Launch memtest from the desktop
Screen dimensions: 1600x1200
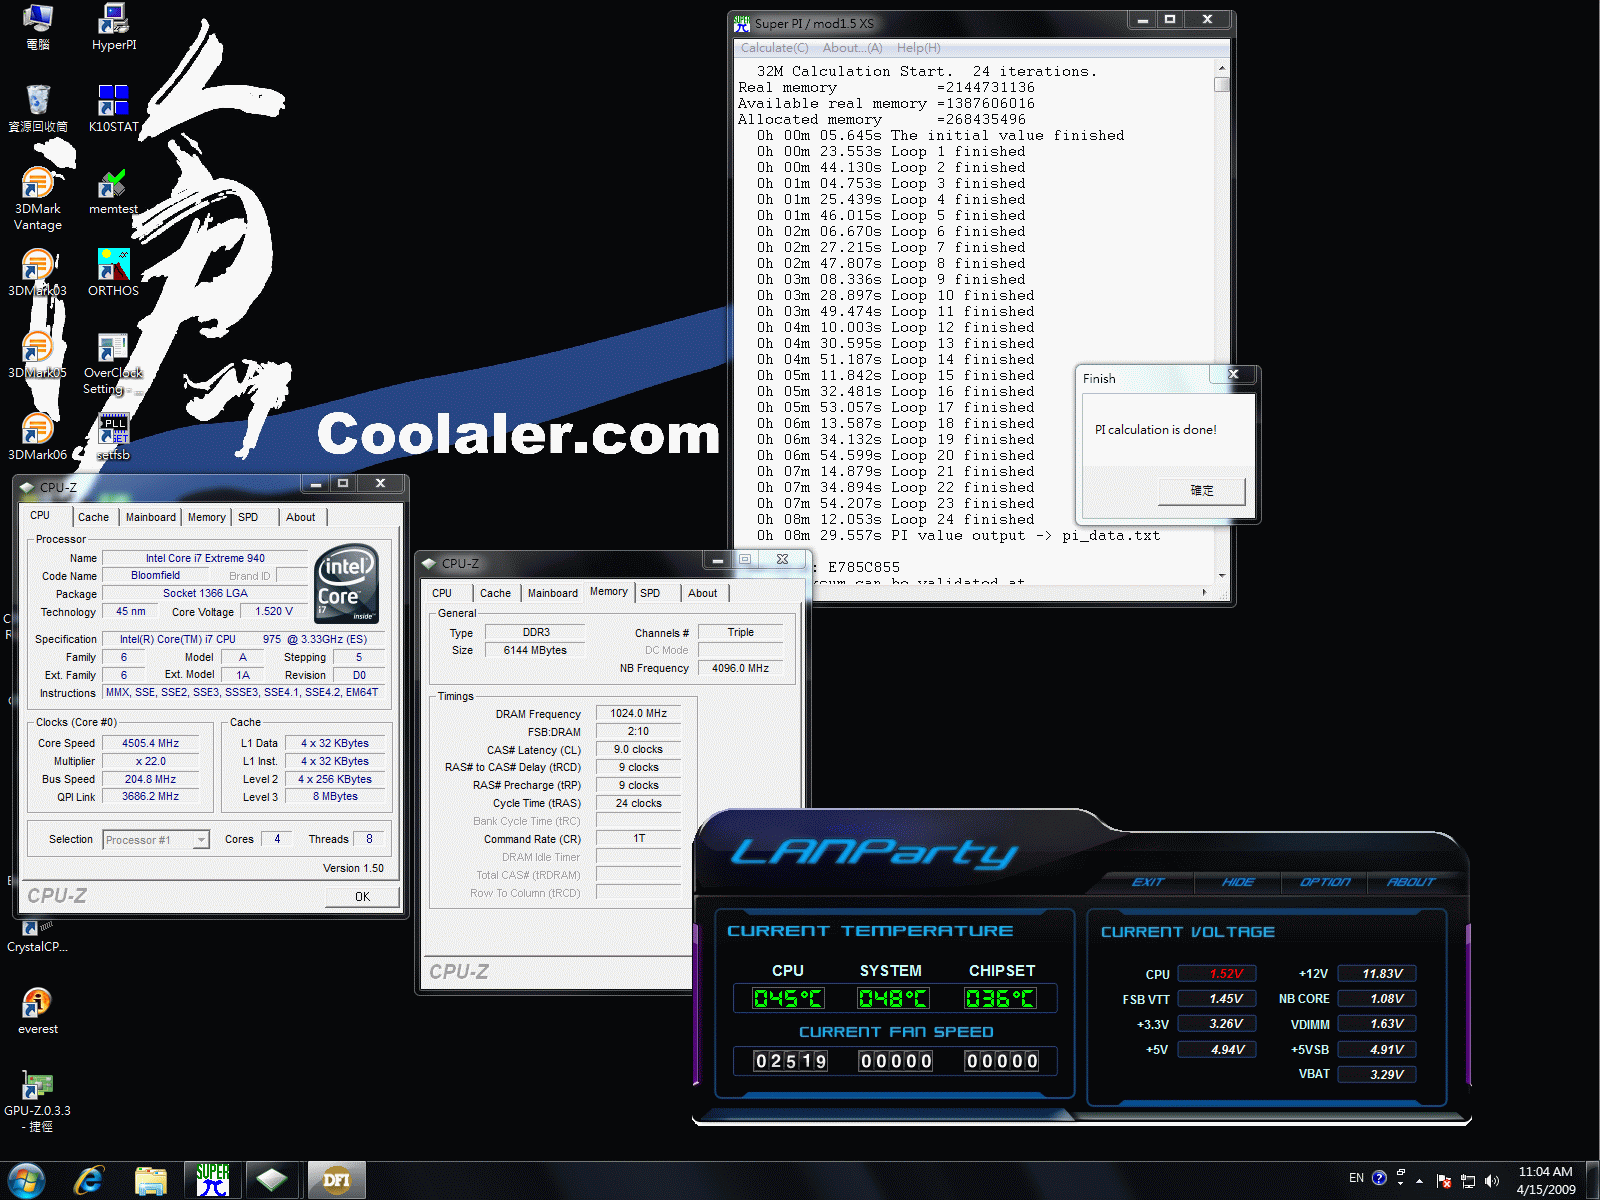pos(113,191)
